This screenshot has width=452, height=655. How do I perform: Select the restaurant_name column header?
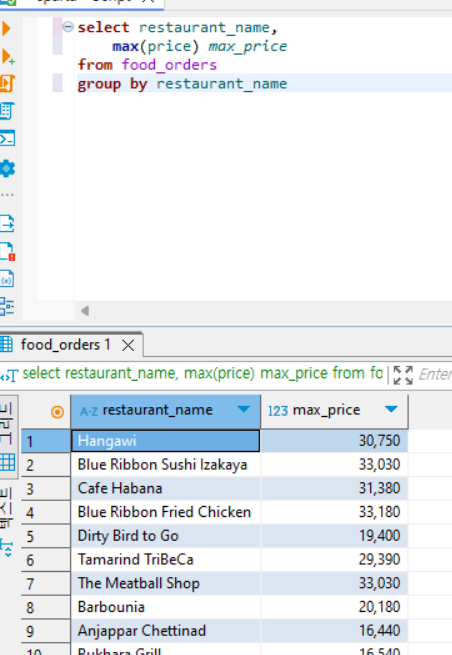[x=165, y=411]
